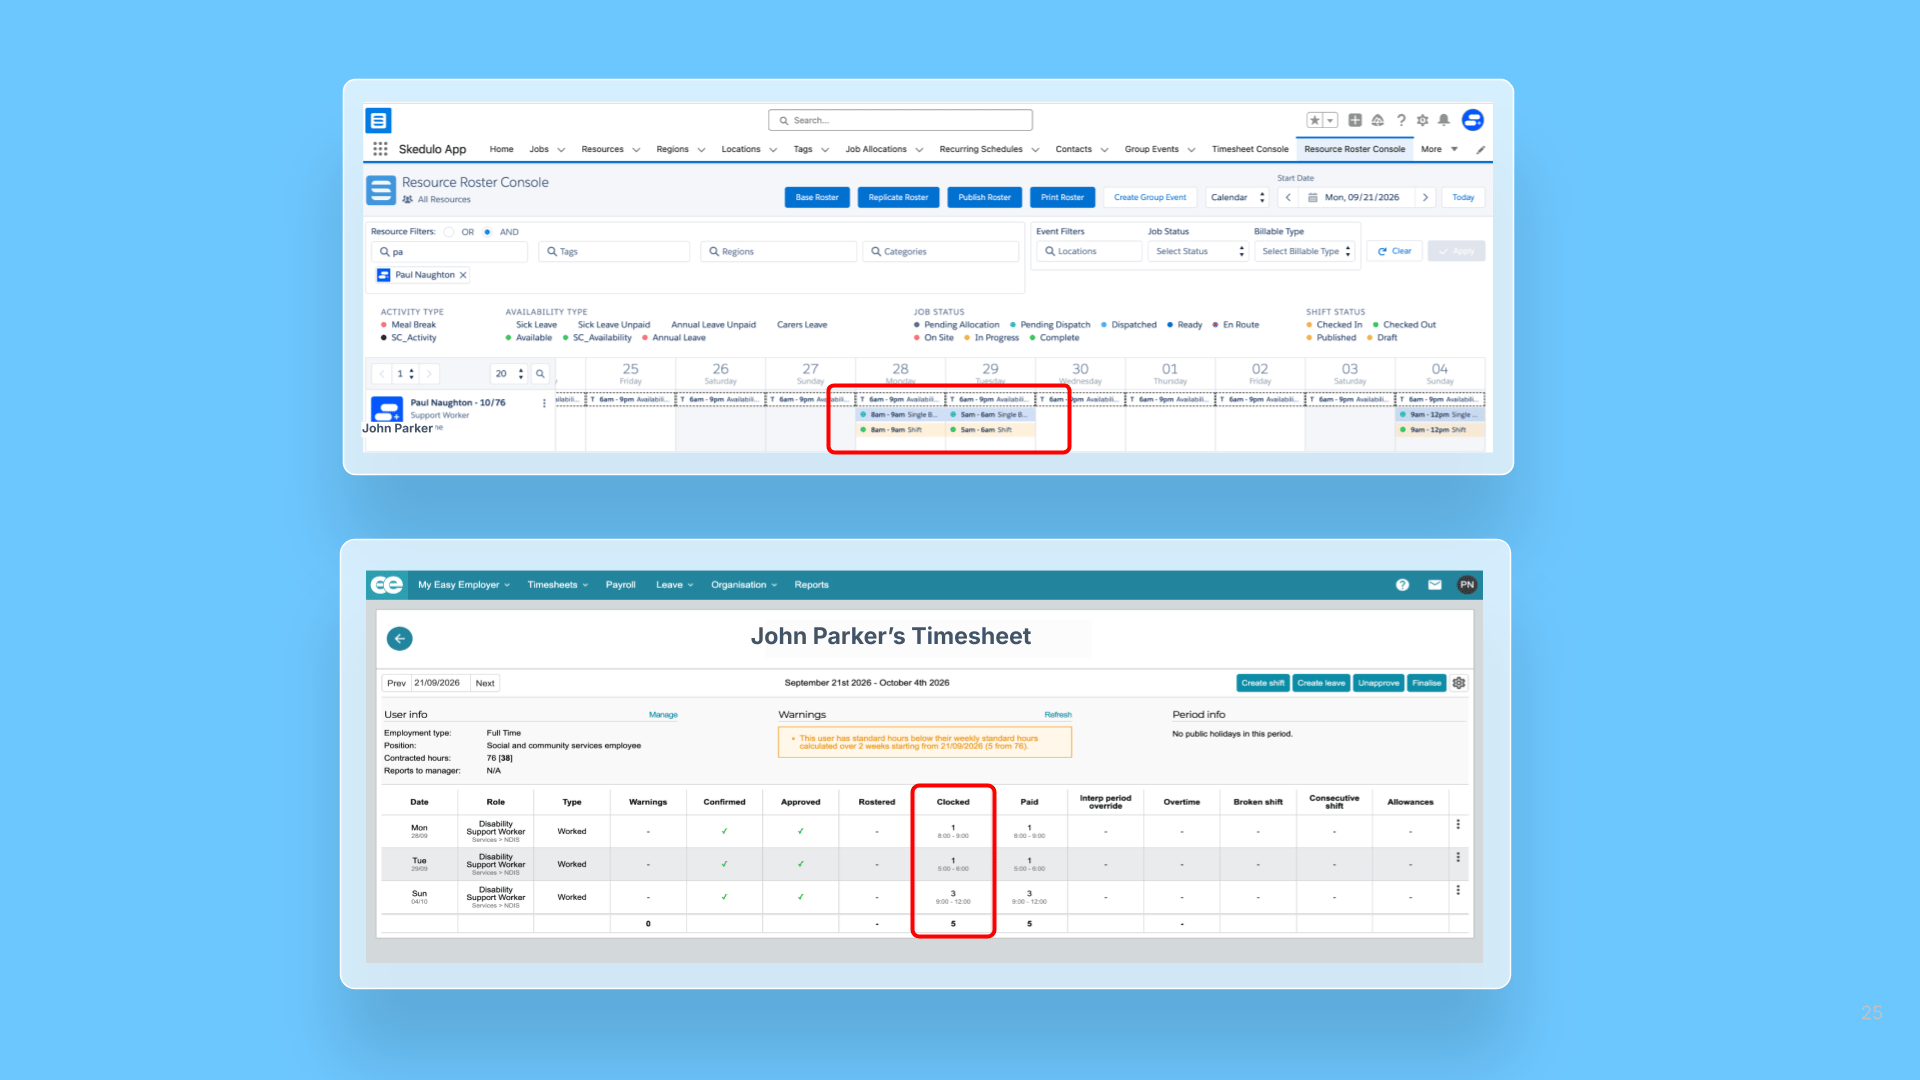Click the global actions plus icon
The width and height of the screenshot is (1920, 1080).
coord(1355,120)
